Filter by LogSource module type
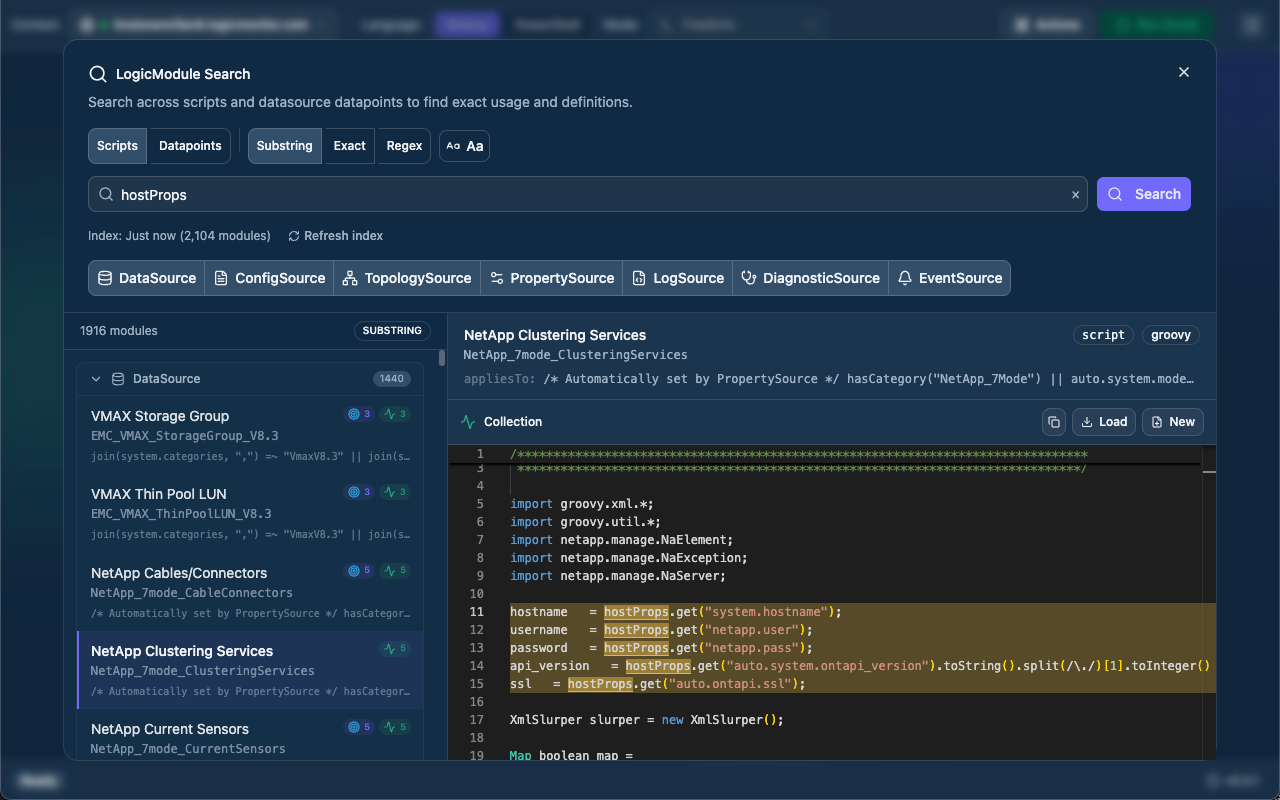The image size is (1280, 800). click(678, 278)
